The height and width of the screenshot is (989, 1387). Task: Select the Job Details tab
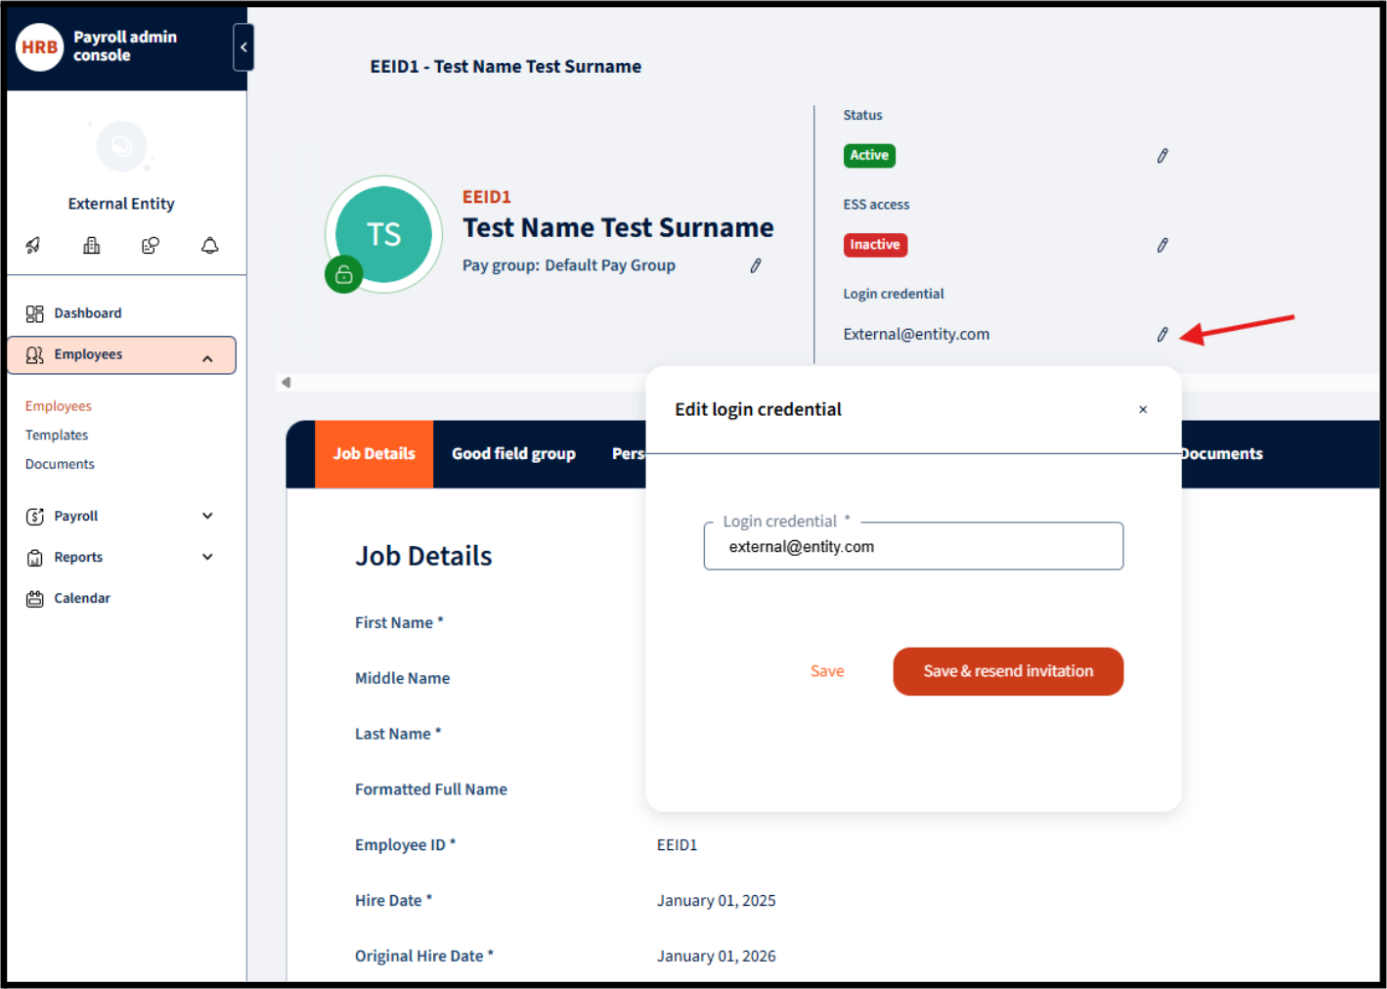[x=374, y=454]
